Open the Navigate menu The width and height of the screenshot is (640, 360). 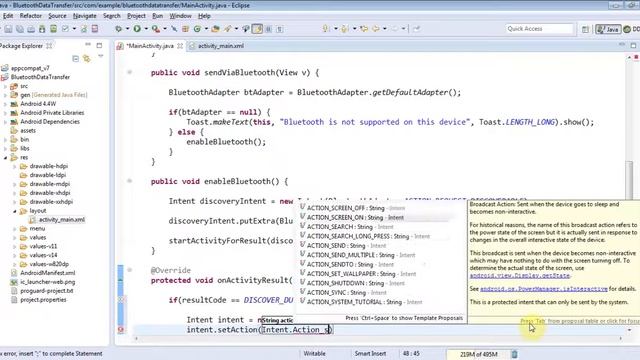(84, 16)
